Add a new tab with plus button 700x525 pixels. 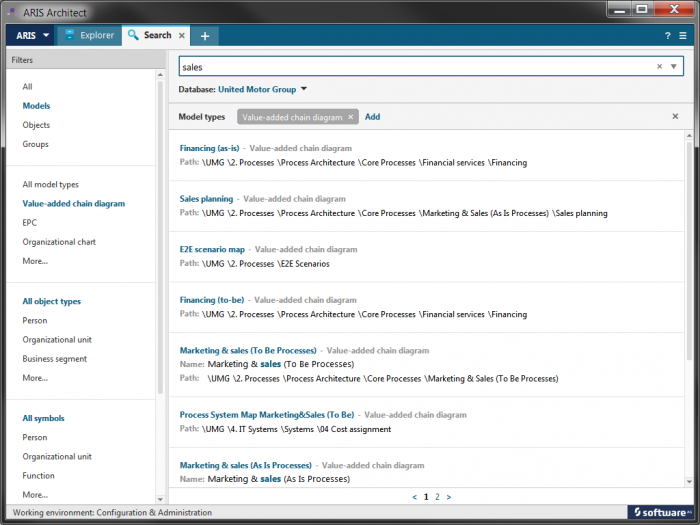[x=205, y=36]
